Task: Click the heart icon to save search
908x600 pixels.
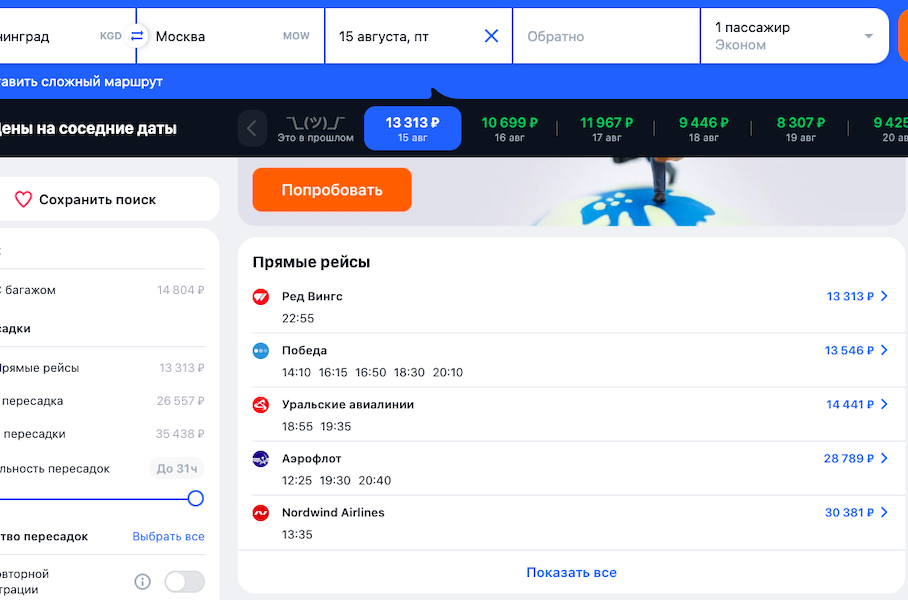Action: pyautogui.click(x=23, y=200)
